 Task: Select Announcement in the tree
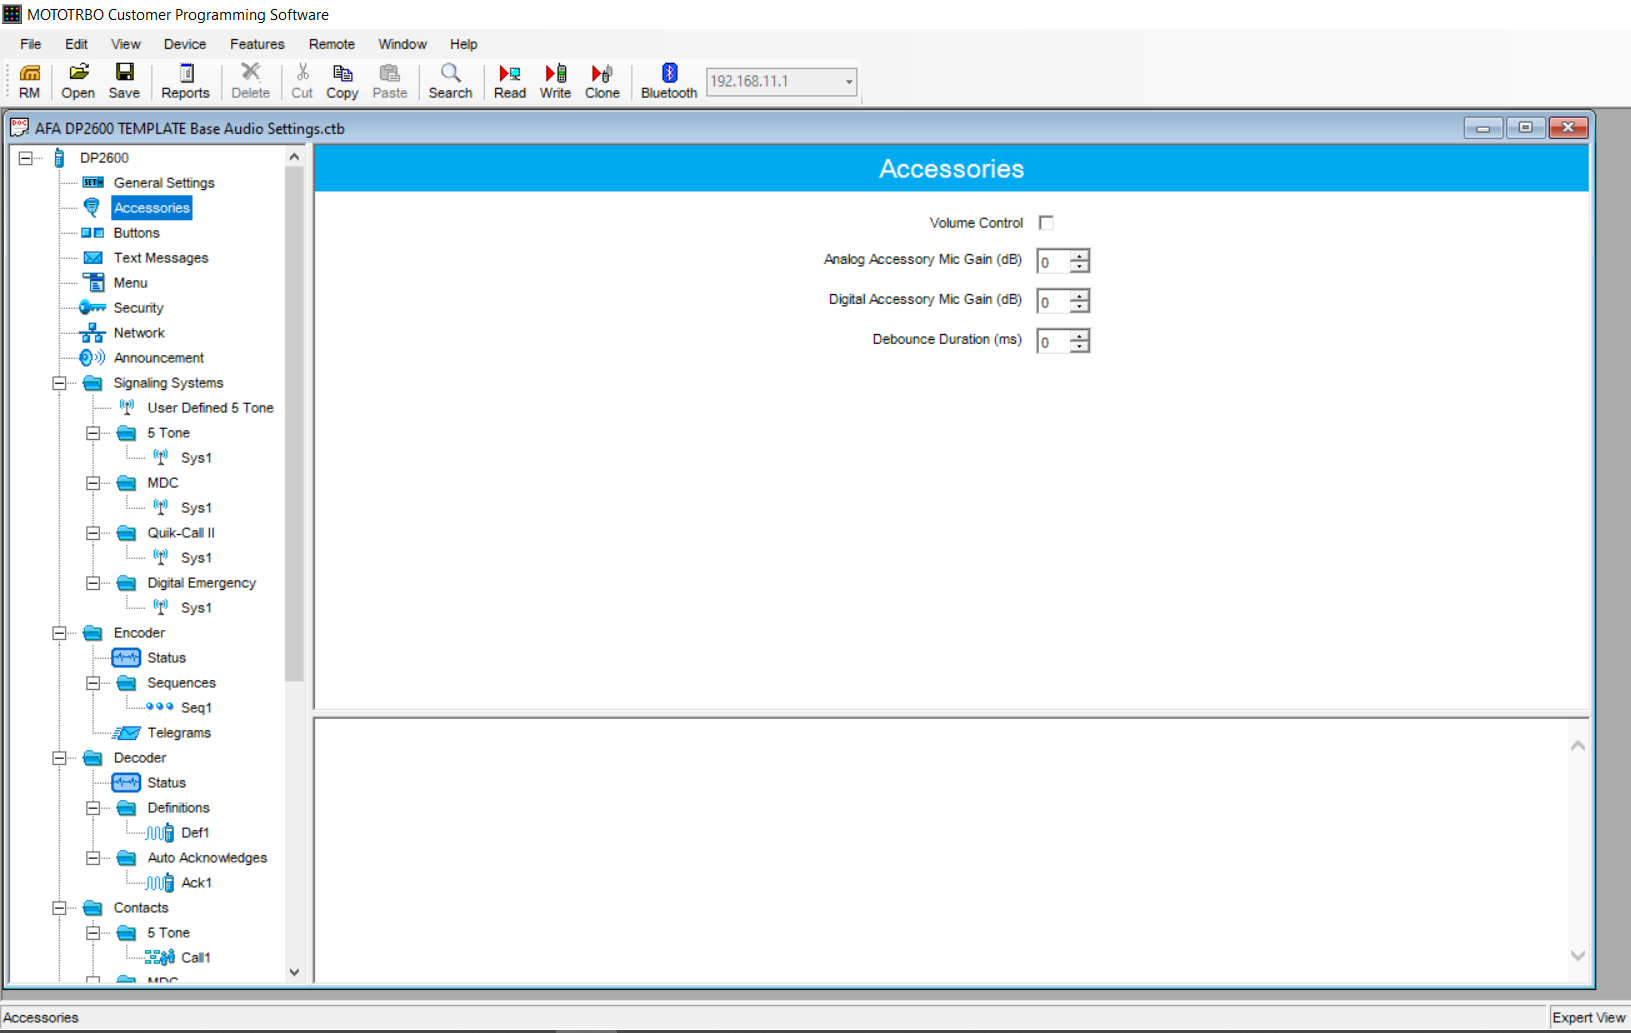click(159, 358)
